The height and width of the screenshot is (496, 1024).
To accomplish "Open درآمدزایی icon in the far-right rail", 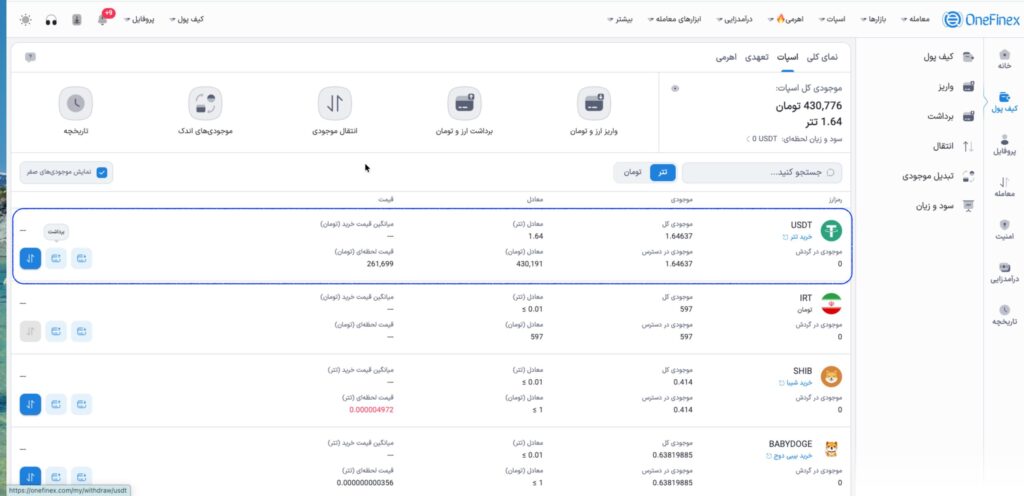I will pyautogui.click(x=1004, y=273).
